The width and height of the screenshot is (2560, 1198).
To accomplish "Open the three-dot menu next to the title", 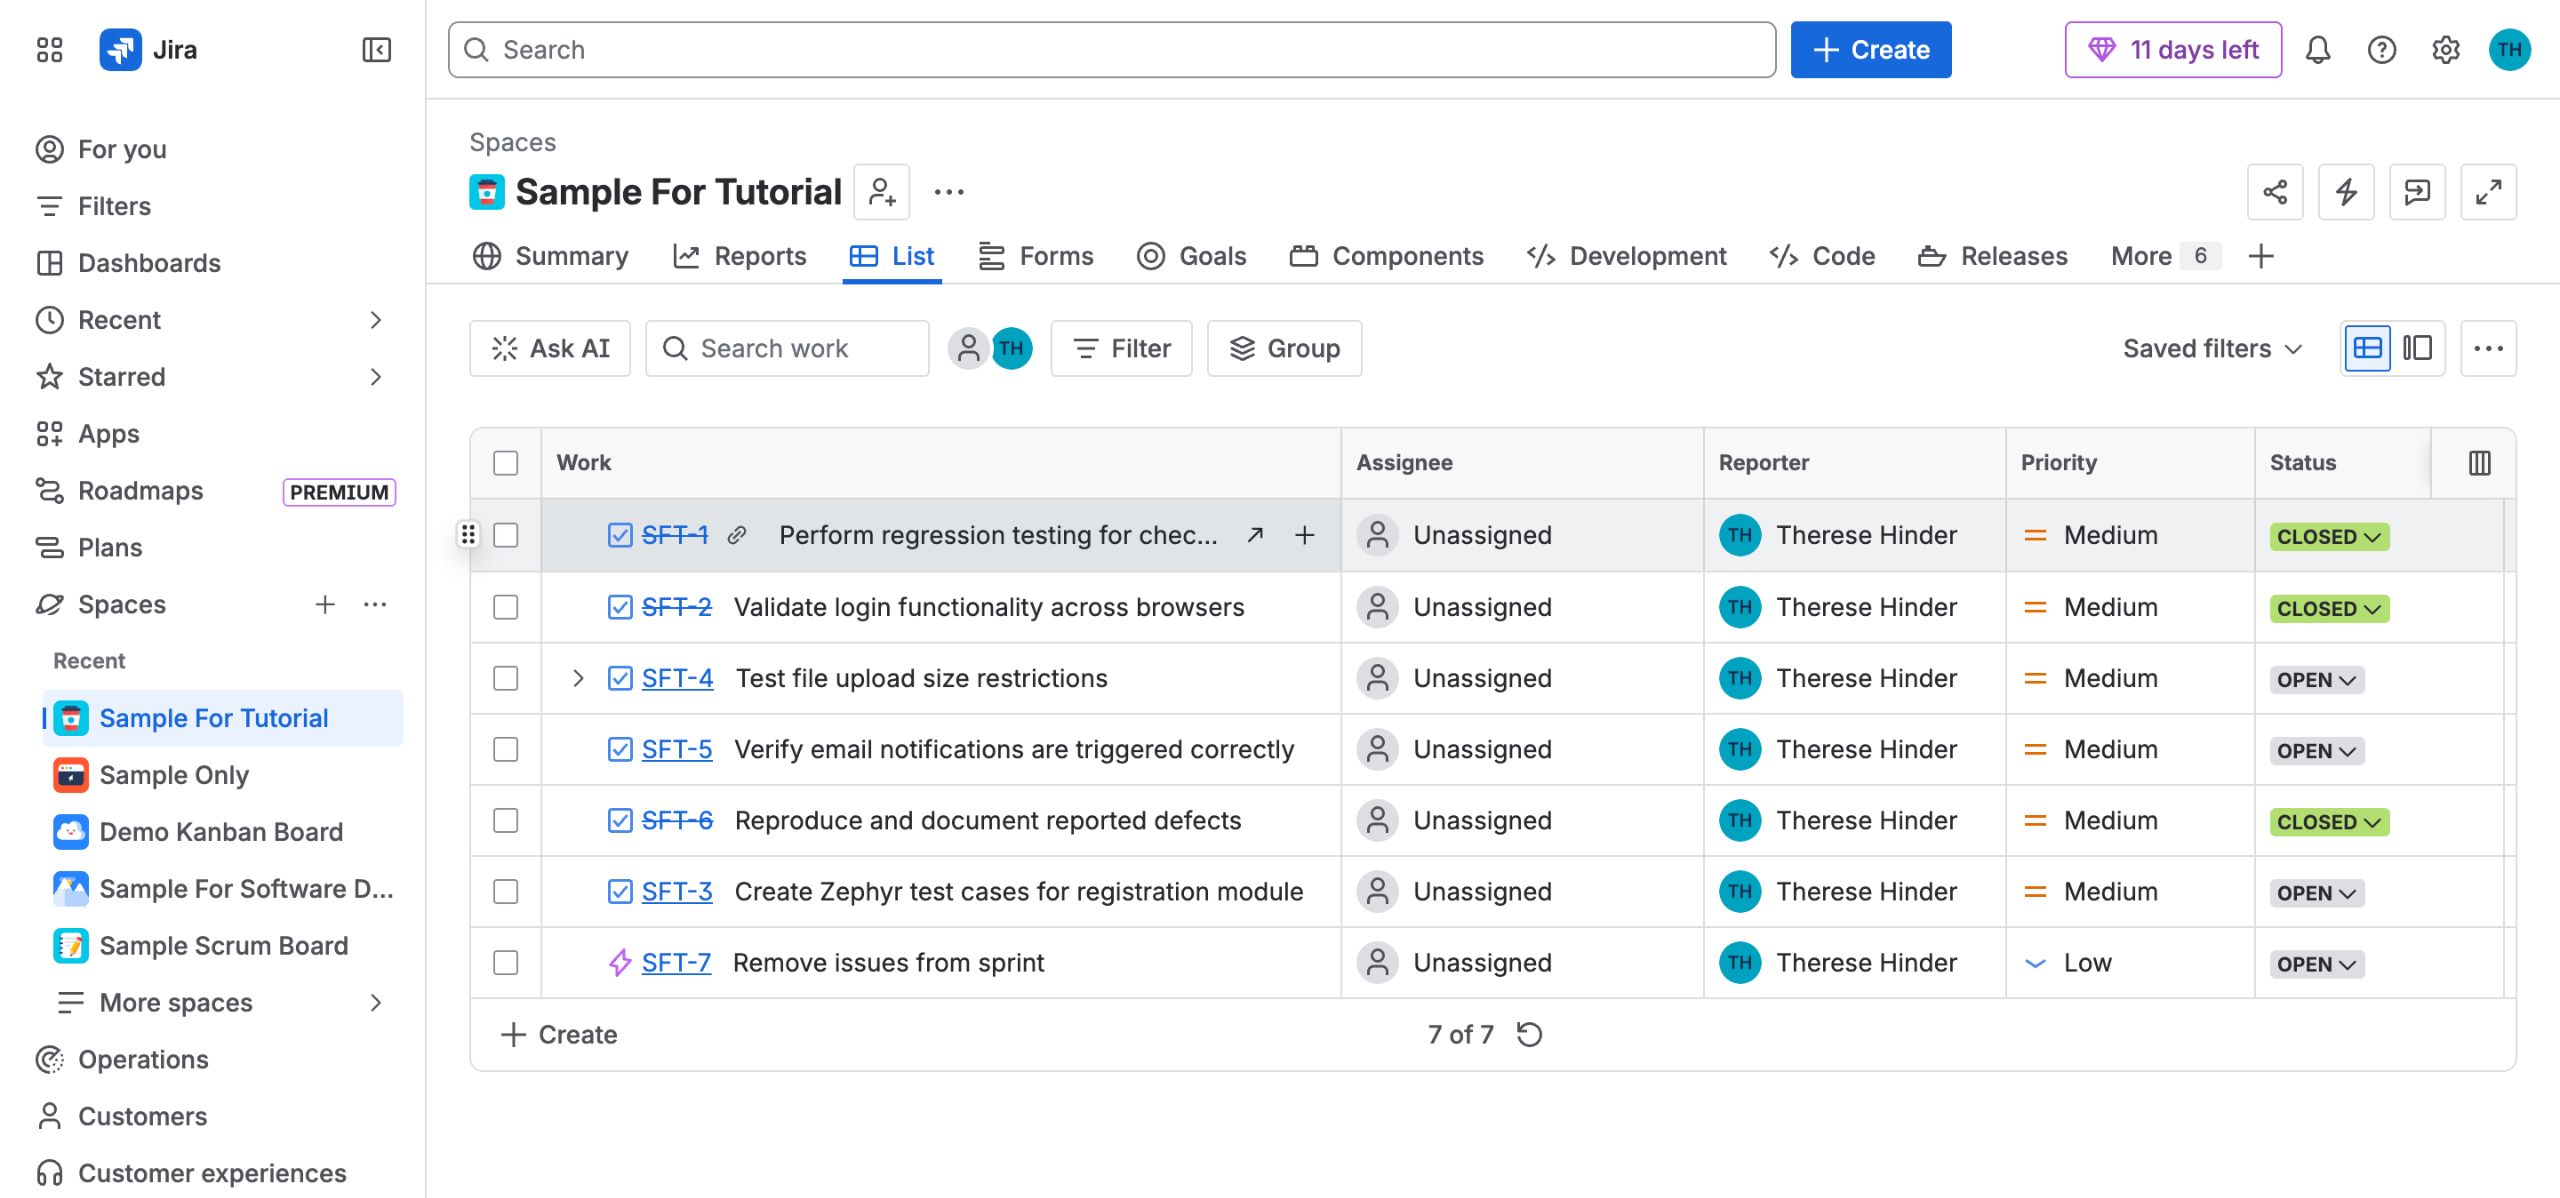I will click(x=948, y=192).
